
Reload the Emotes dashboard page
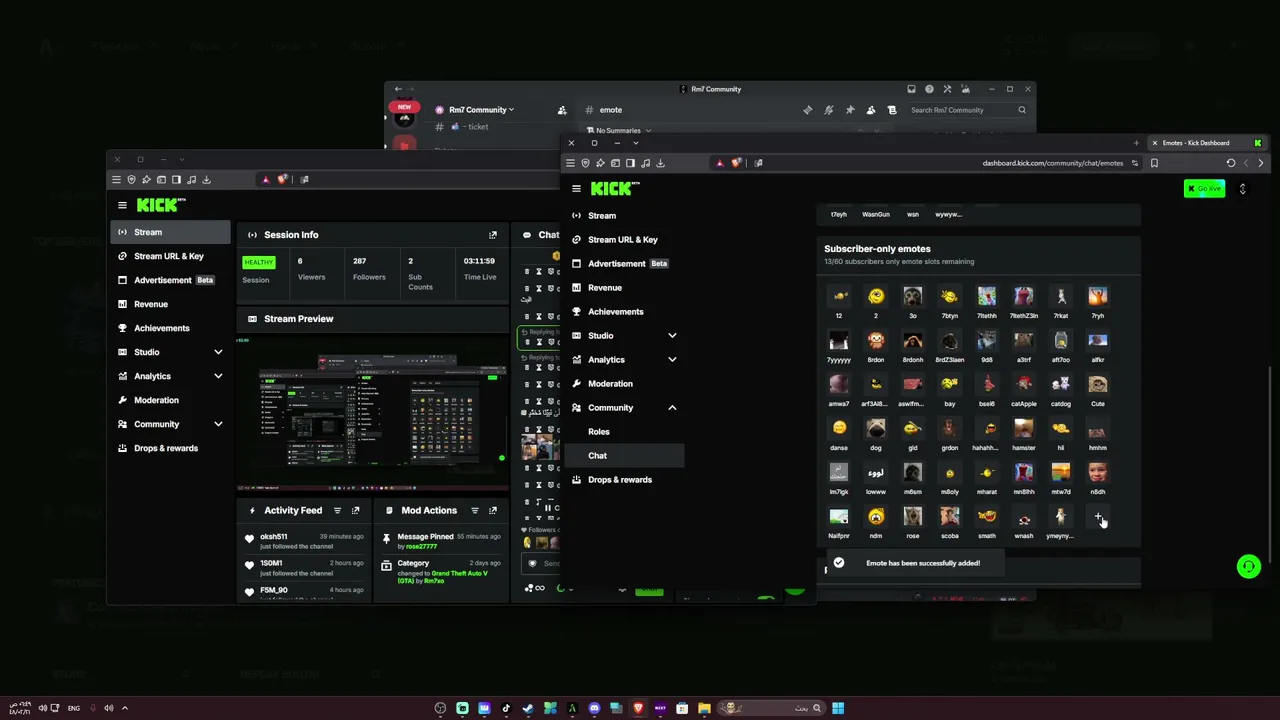tap(1231, 163)
